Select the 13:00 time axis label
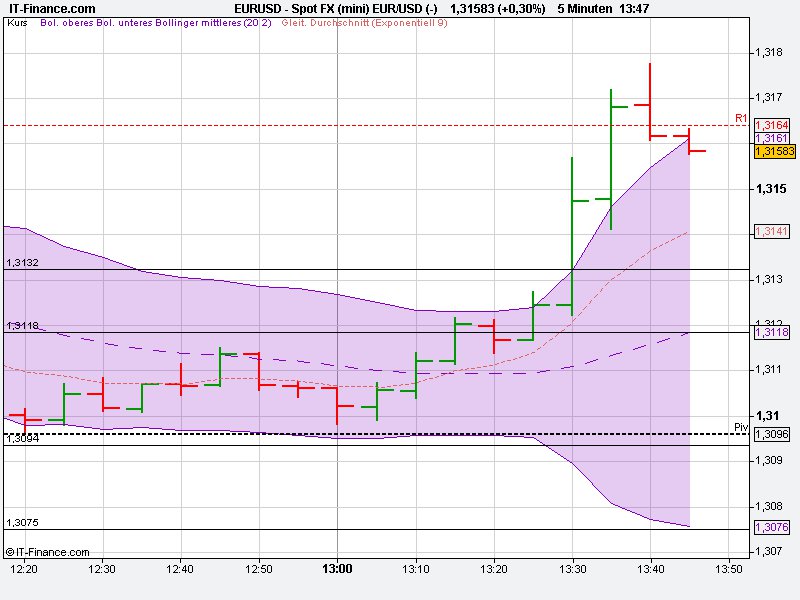Image resolution: width=800 pixels, height=600 pixels. pyautogui.click(x=337, y=565)
